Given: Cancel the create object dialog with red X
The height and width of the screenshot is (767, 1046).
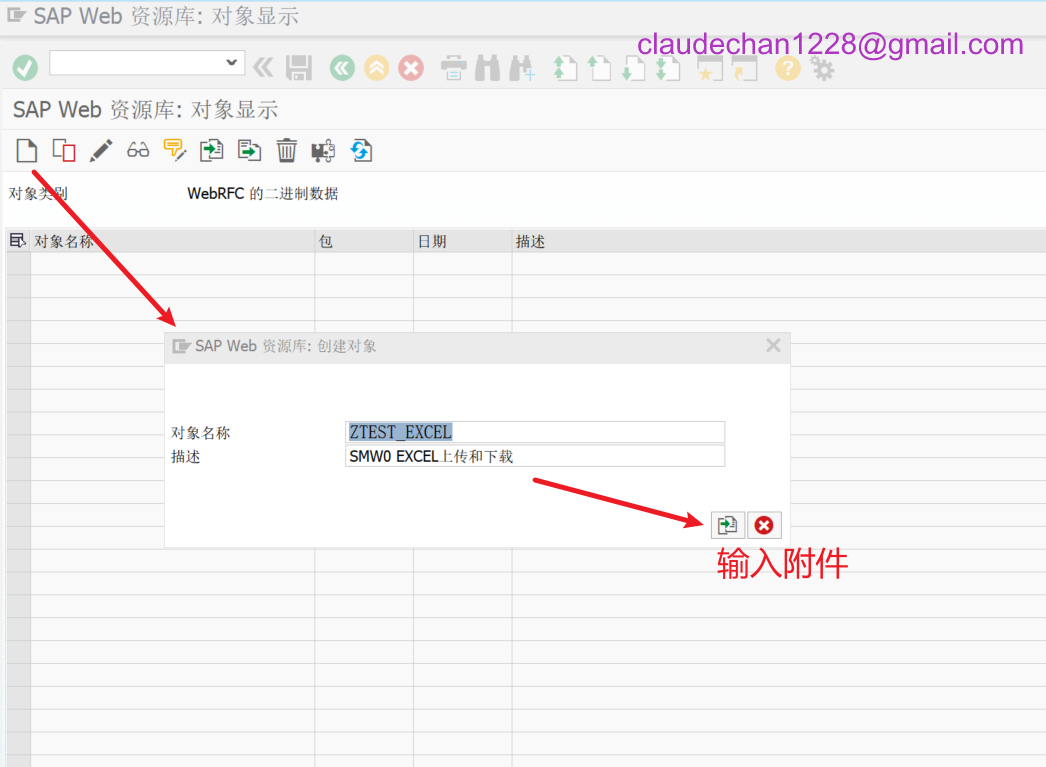Looking at the screenshot, I should [x=764, y=525].
